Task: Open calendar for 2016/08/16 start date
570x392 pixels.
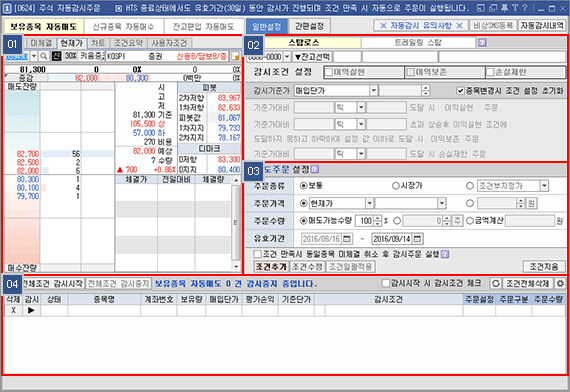Action: click(347, 239)
